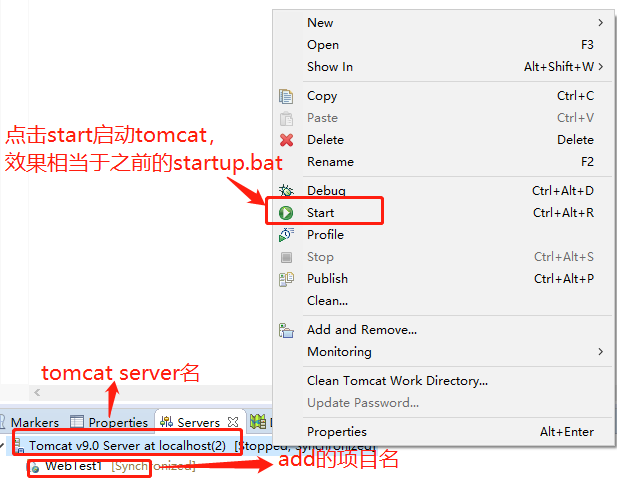
Task: Select Profile menu entry
Action: (444, 235)
